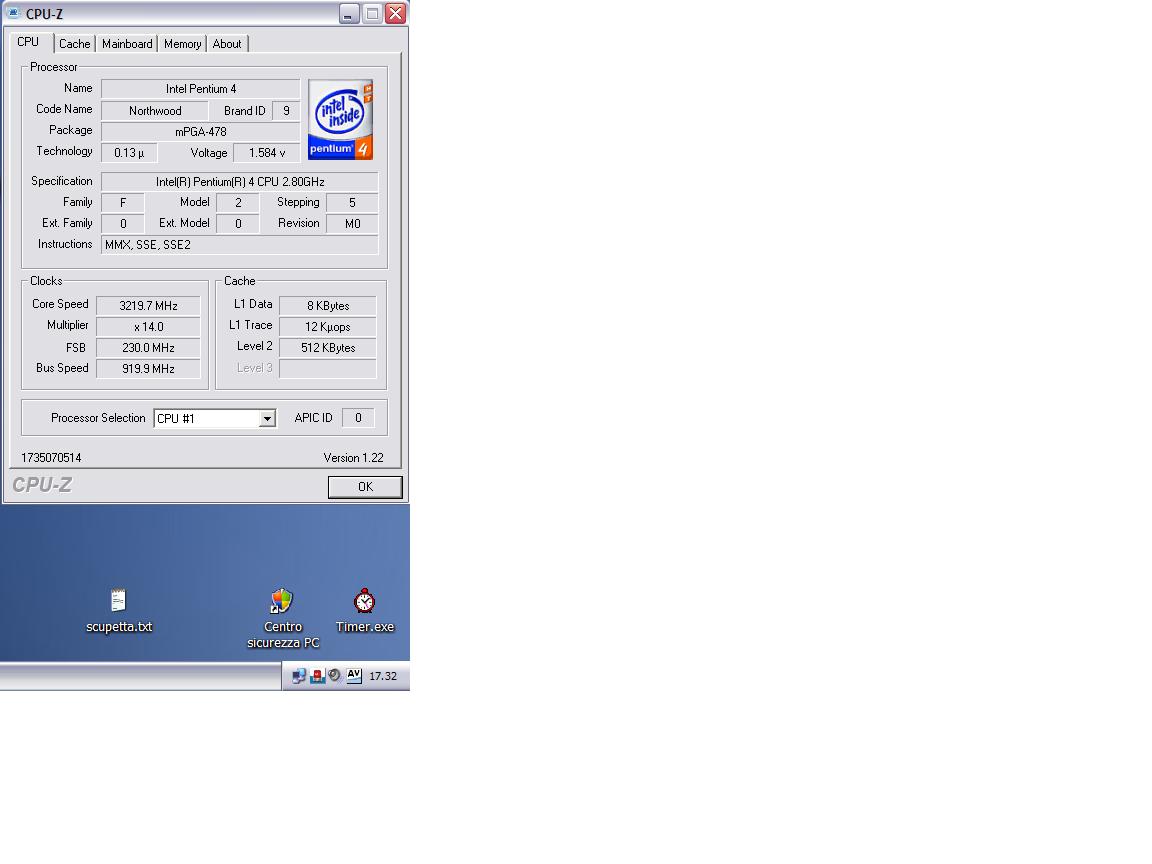This screenshot has width=1152, height=864.
Task: Click the Core Speed value '3219.7 MHz'
Action: [x=148, y=306]
